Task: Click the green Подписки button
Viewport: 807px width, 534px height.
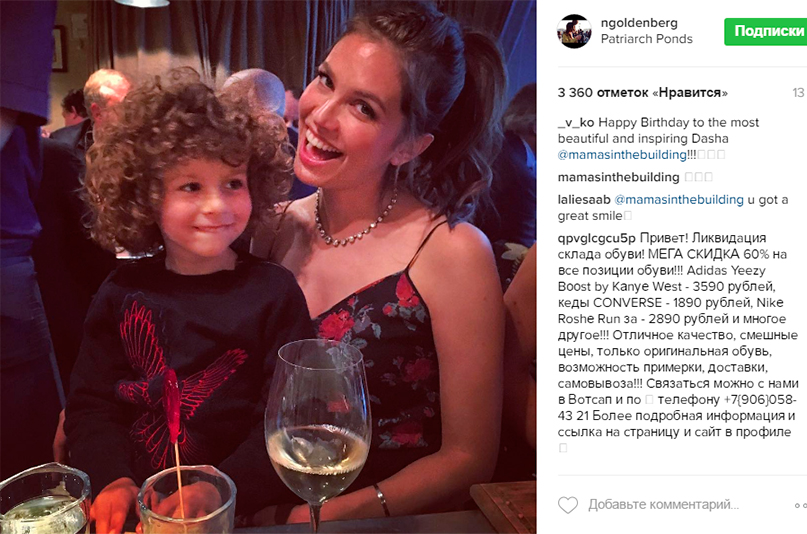Action: pyautogui.click(x=766, y=31)
